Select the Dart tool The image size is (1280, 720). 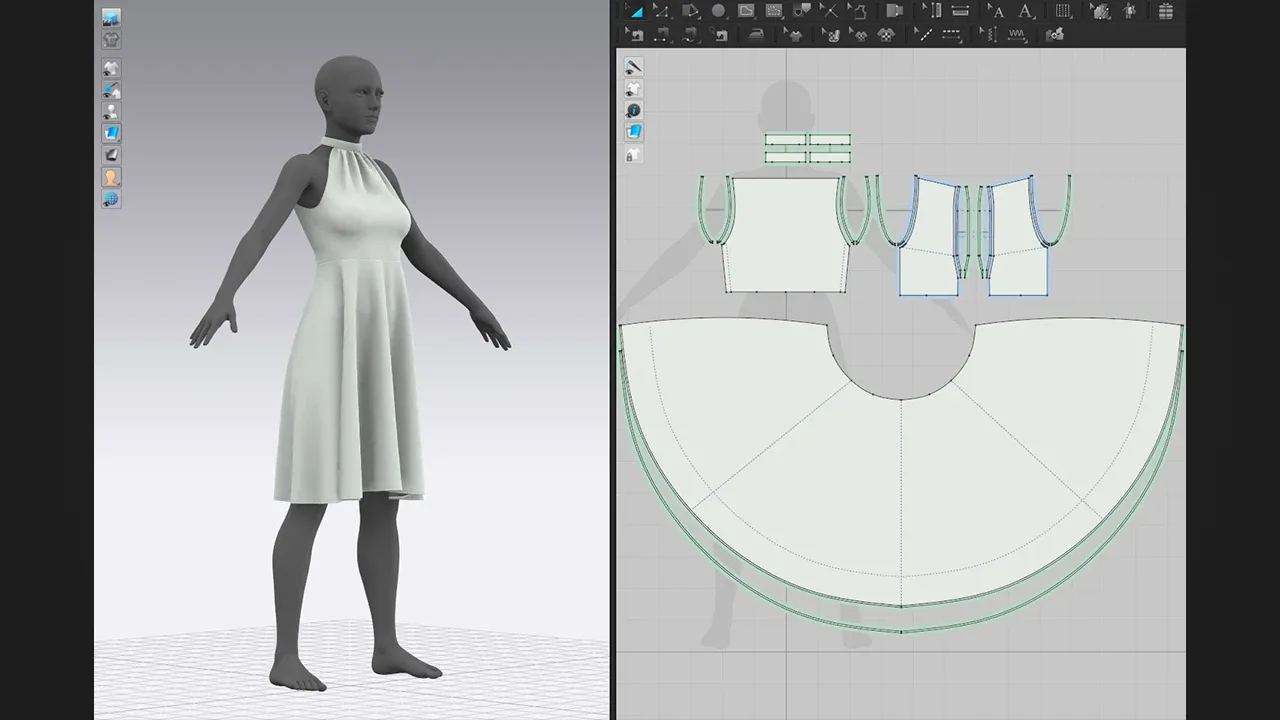801,11
